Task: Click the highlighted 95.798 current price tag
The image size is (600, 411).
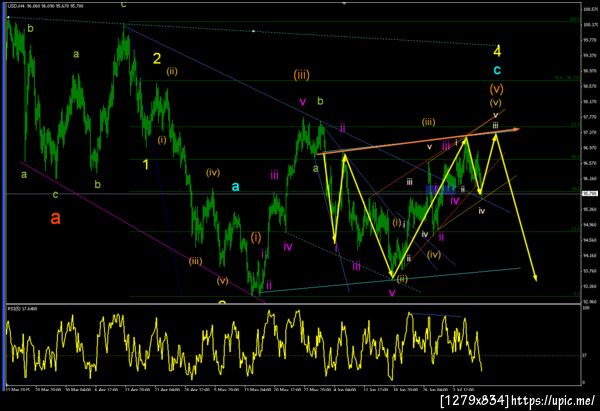Action: click(x=588, y=194)
